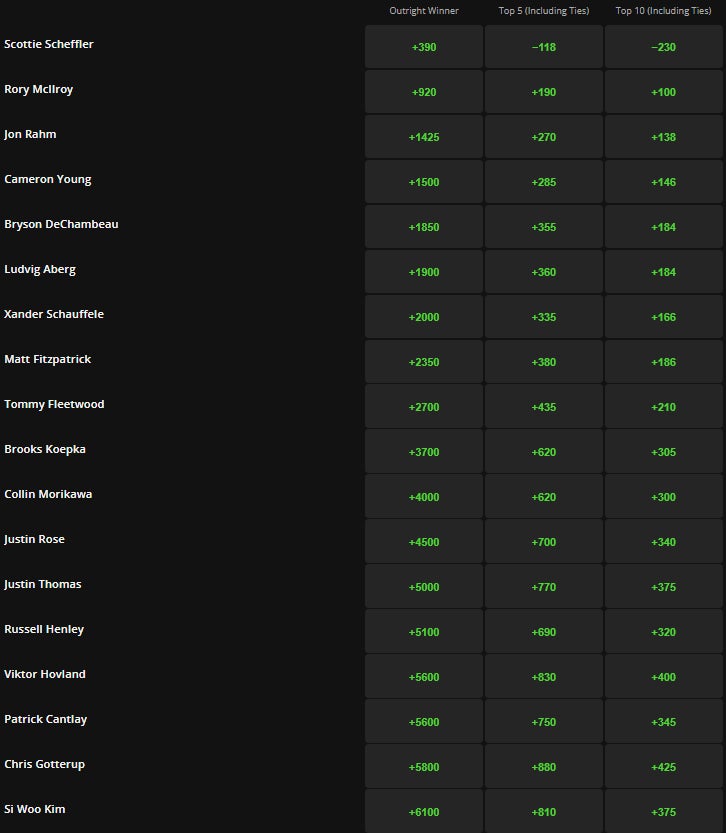Pick Brooks Koepka Top 10 +305
The height and width of the screenshot is (833, 726).
click(x=663, y=452)
